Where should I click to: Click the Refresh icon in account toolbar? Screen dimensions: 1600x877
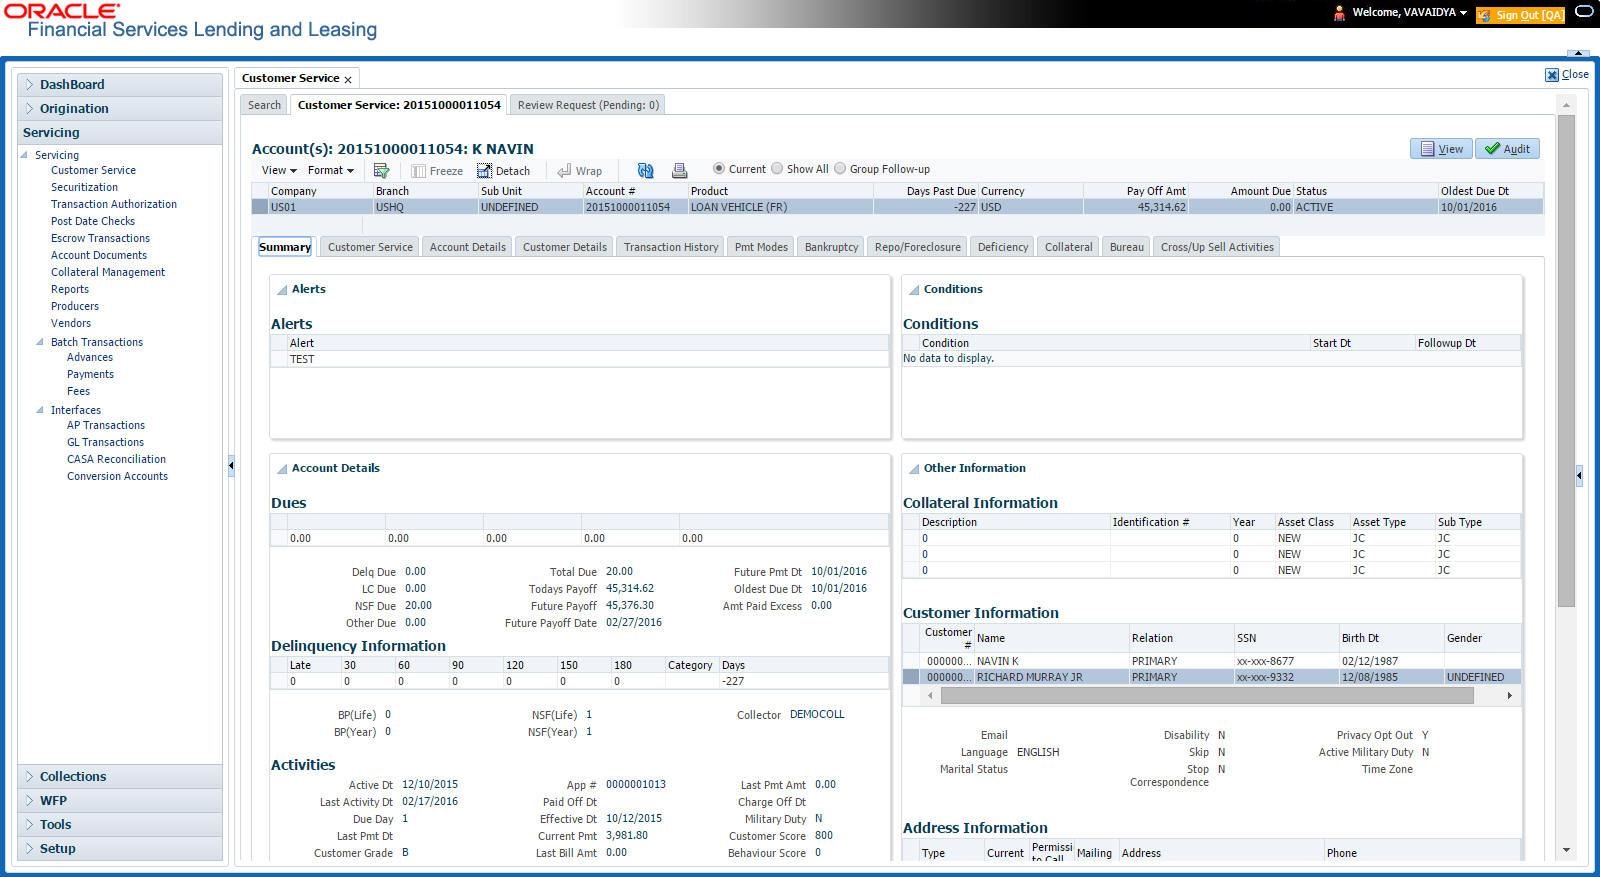(645, 171)
